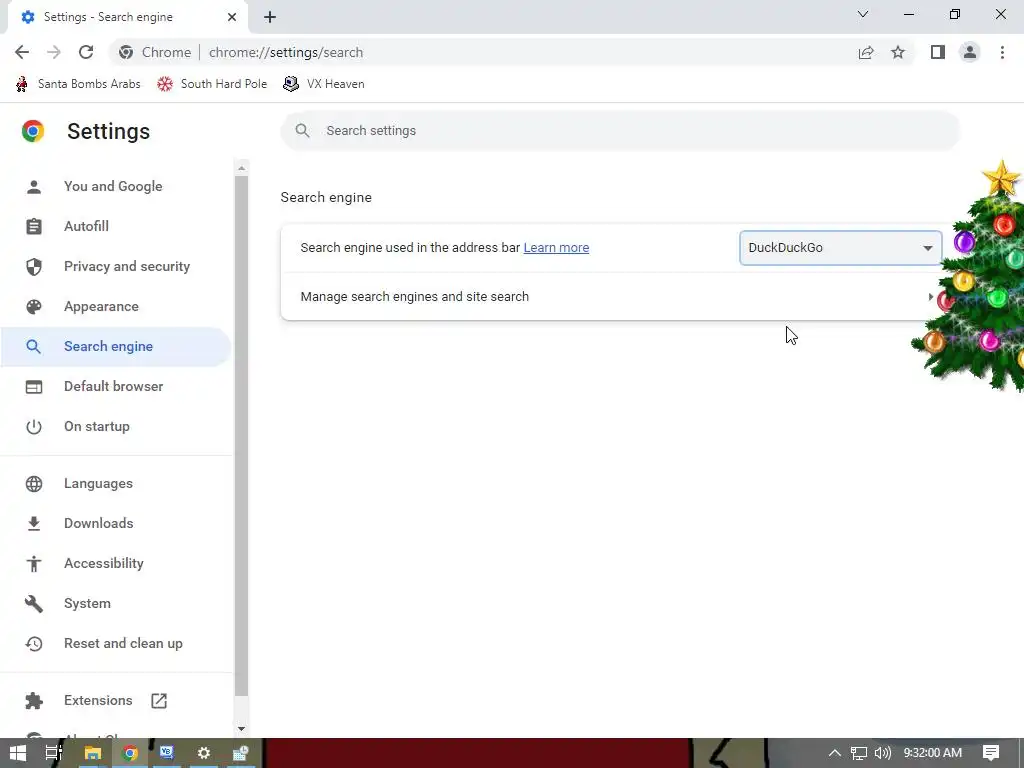Screen dimensions: 1024x768
Task: Open Accessibility settings section
Action: coord(116,563)
